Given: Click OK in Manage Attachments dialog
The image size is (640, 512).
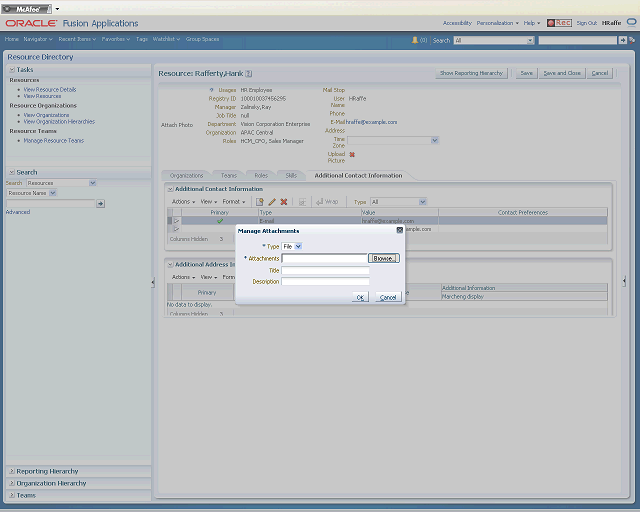Looking at the screenshot, I should tap(360, 297).
